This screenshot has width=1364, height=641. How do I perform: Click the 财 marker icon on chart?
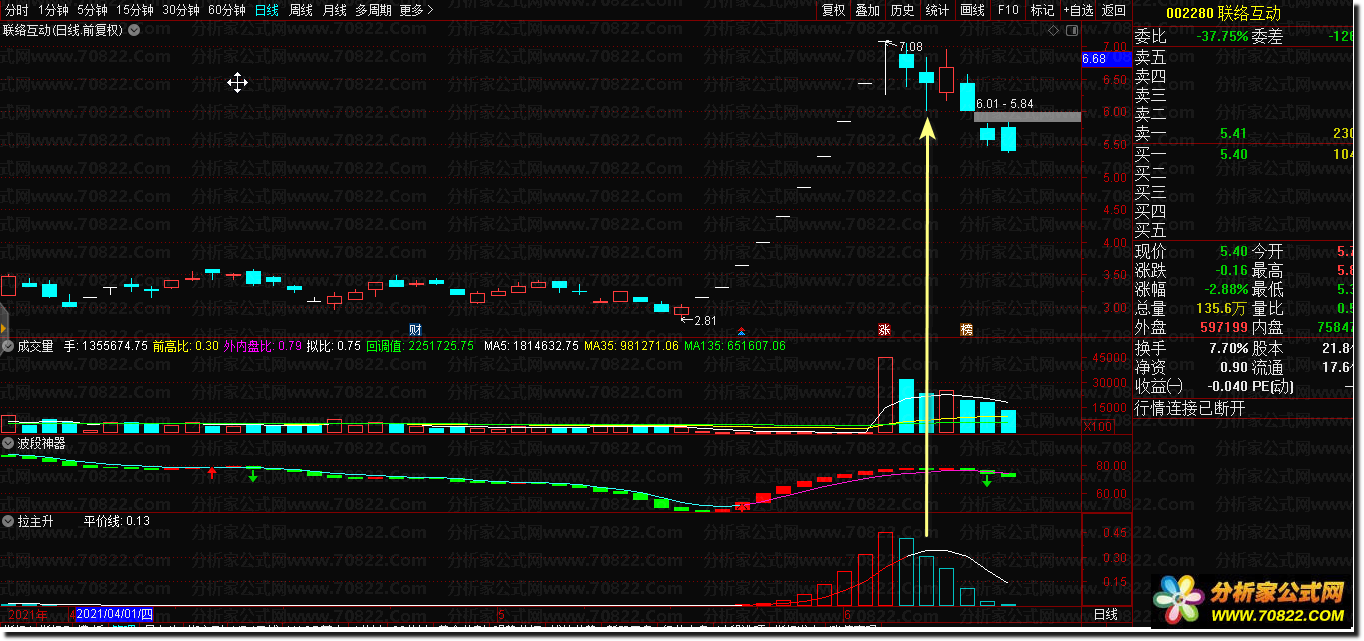click(x=415, y=329)
